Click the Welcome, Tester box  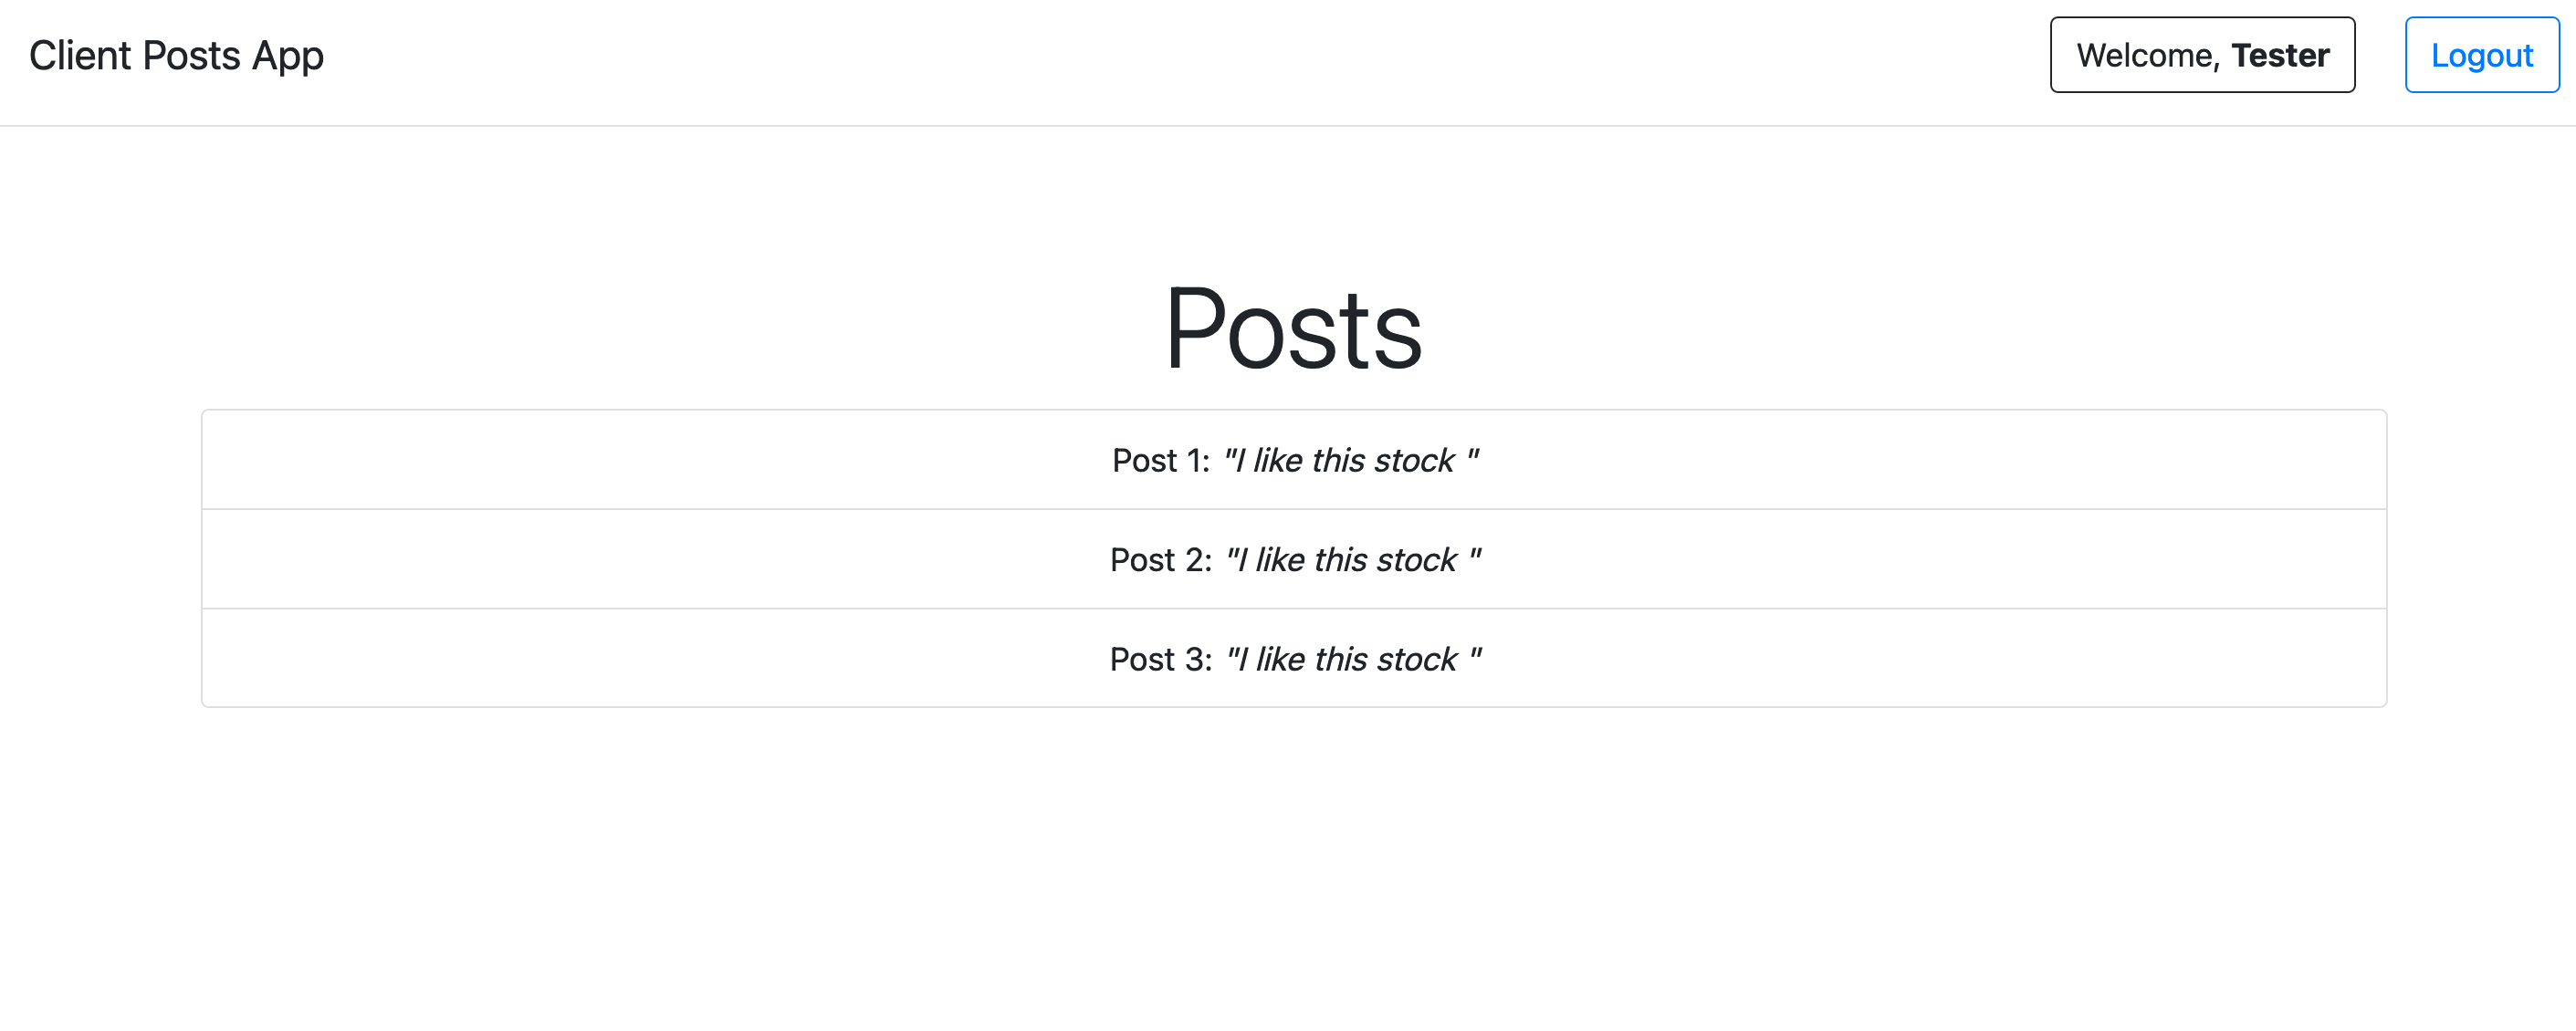coord(2201,55)
